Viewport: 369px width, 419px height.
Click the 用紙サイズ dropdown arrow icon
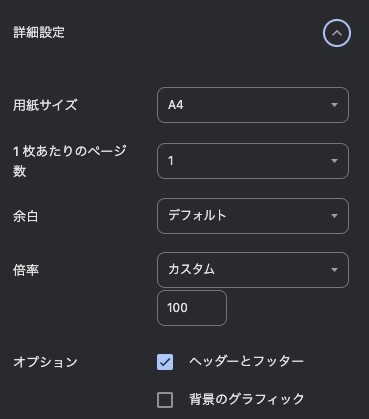pos(334,105)
